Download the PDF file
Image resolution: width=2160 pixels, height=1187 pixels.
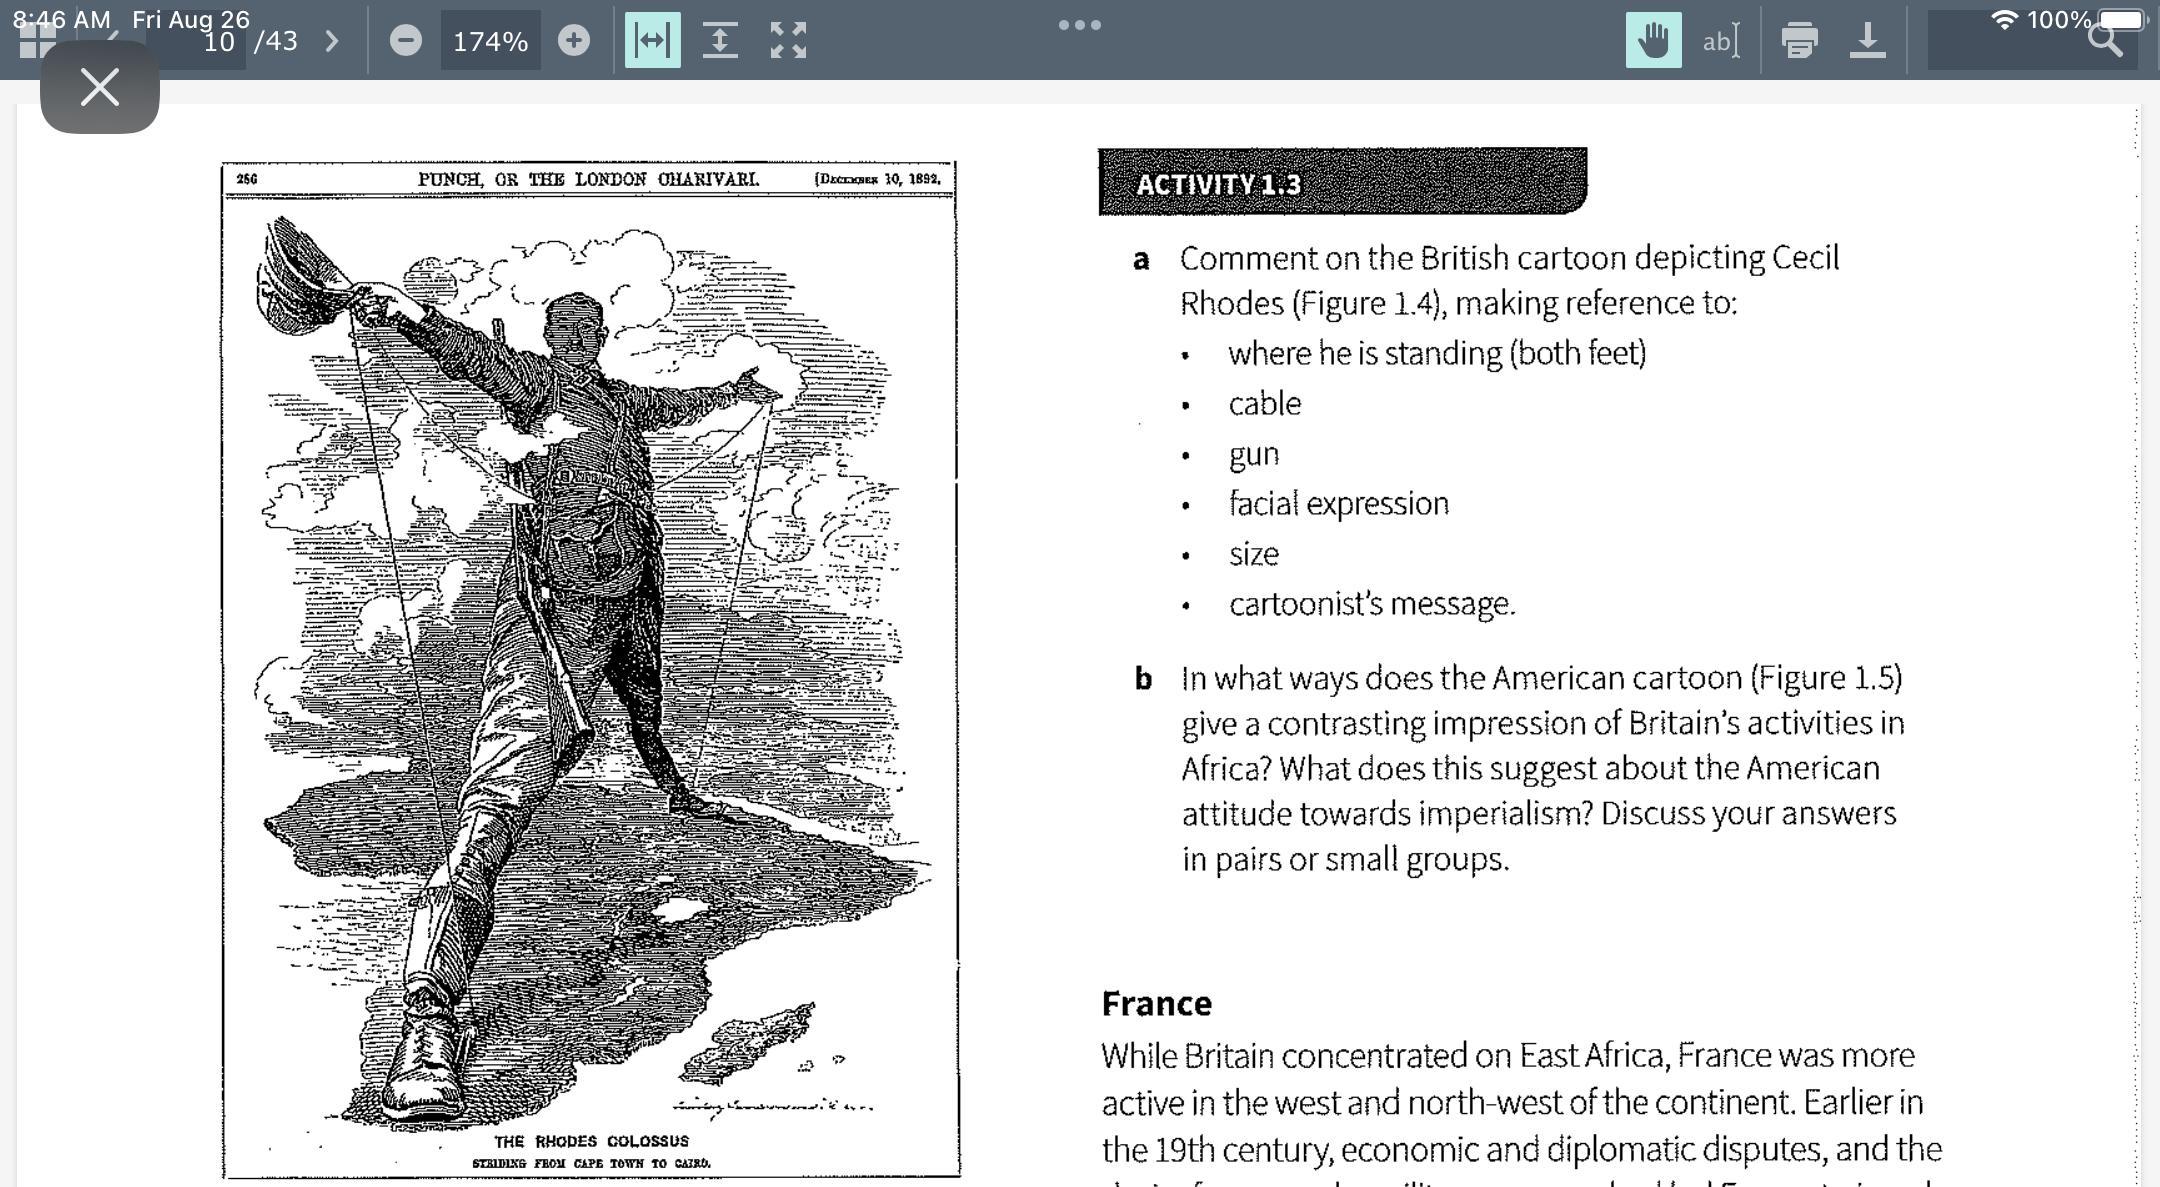click(1867, 41)
